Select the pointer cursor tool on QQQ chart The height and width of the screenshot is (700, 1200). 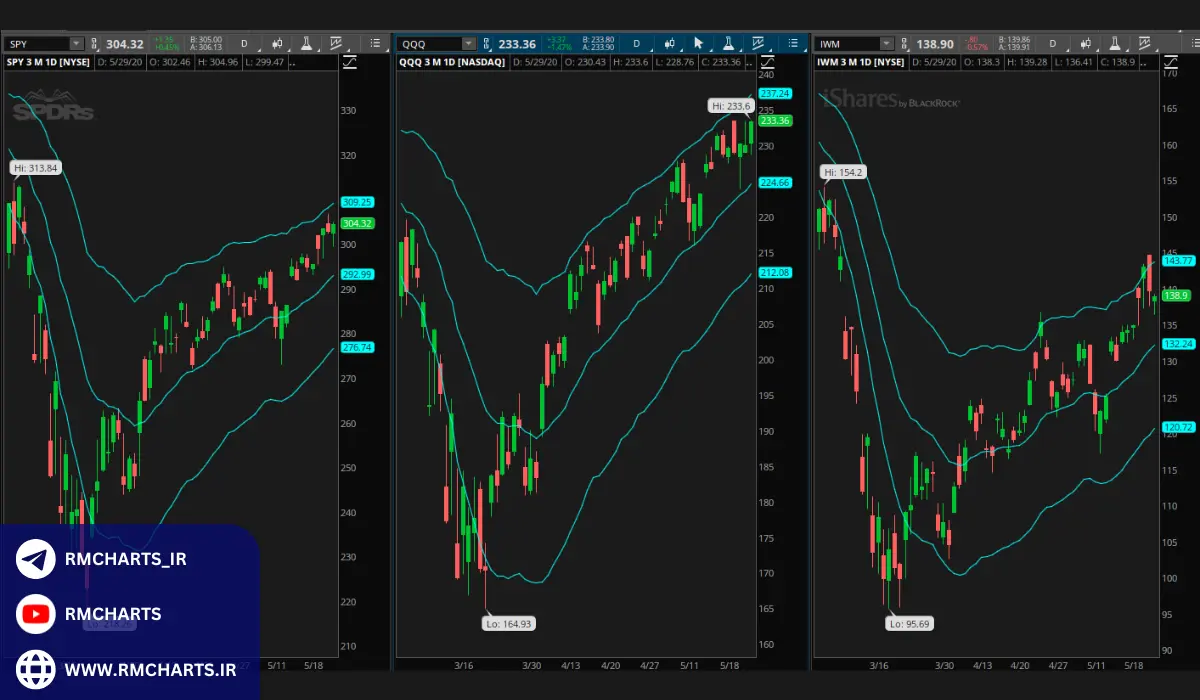pyautogui.click(x=698, y=44)
